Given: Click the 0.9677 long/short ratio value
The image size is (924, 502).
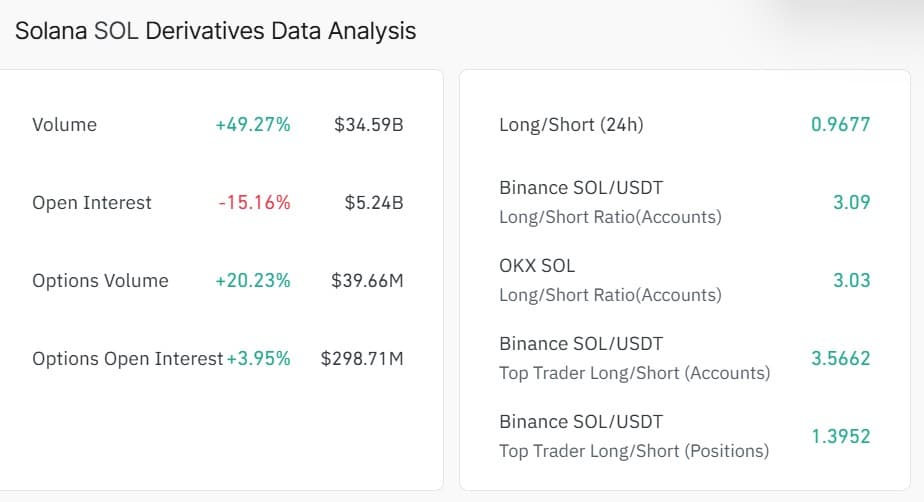Looking at the screenshot, I should (840, 125).
